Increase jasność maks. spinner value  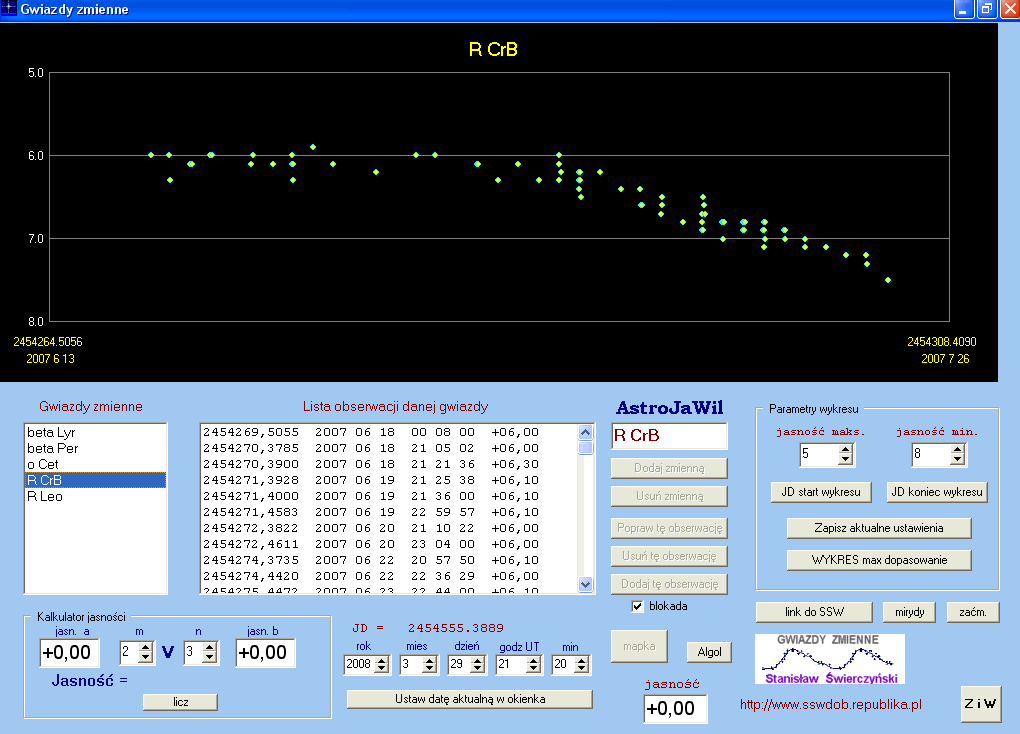click(845, 449)
